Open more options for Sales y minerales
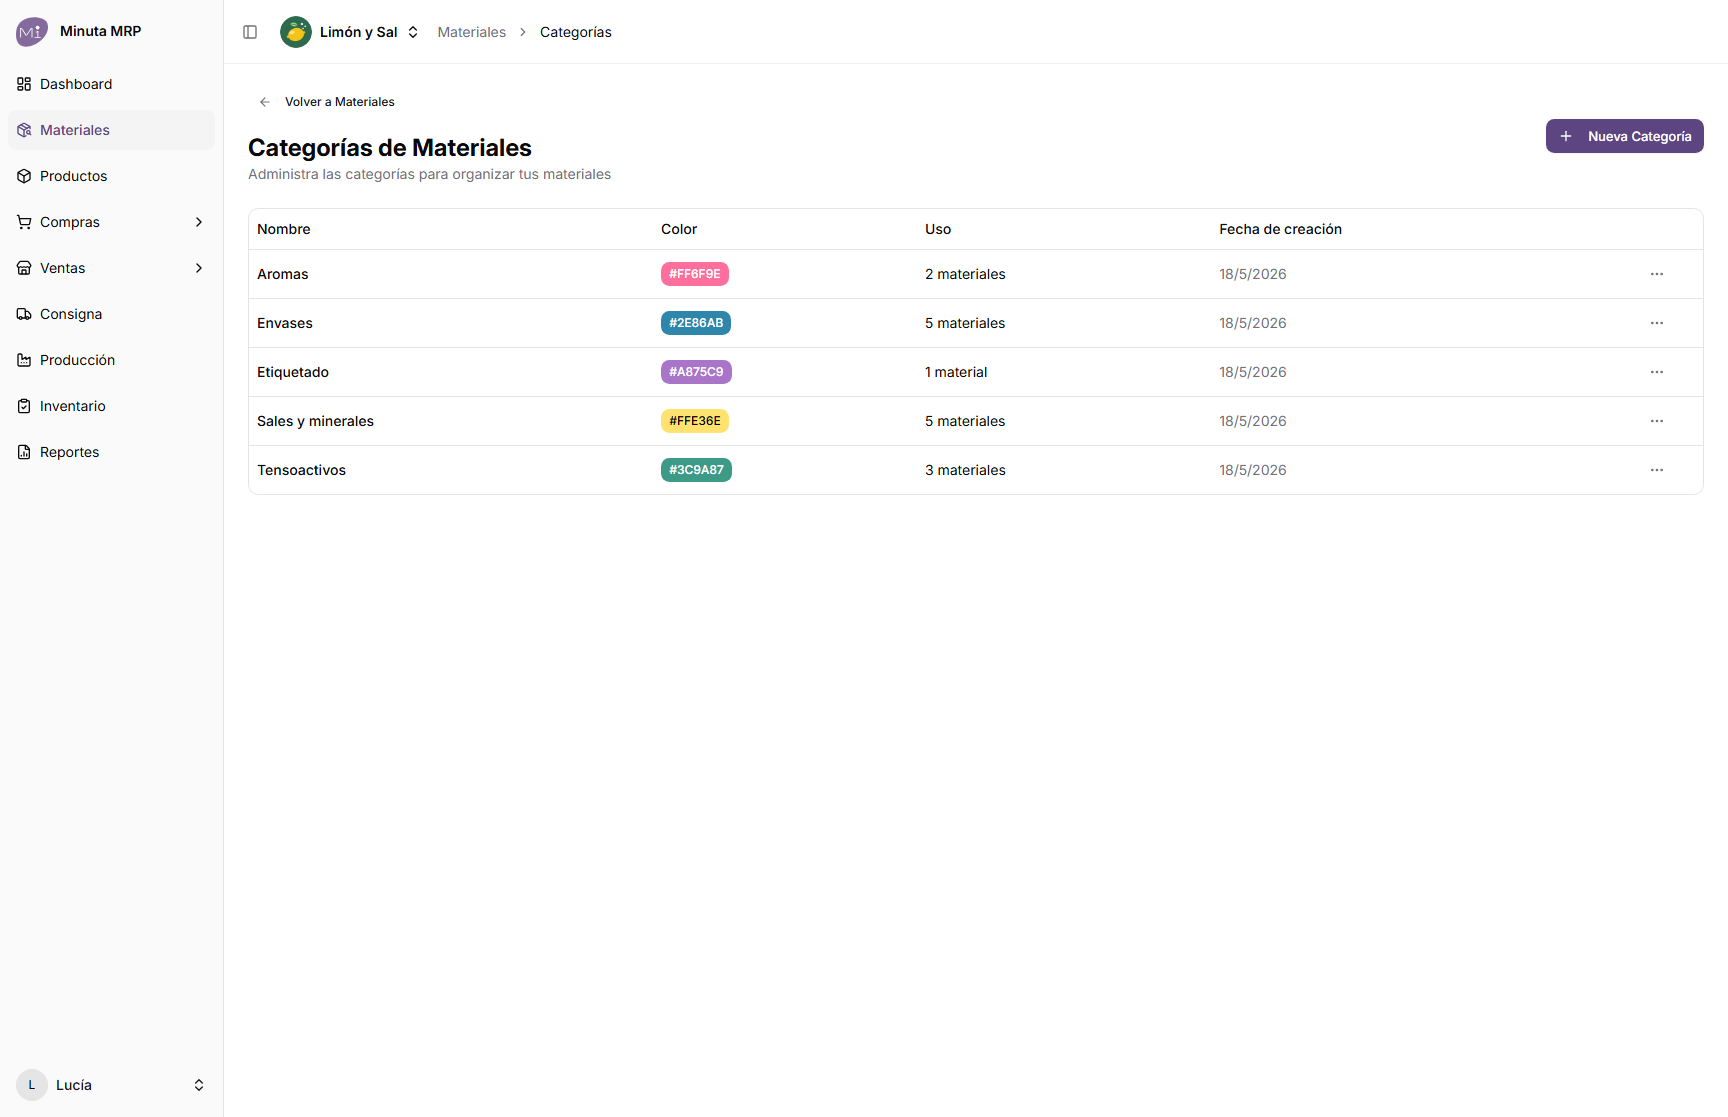The height and width of the screenshot is (1117, 1728). pos(1657,421)
